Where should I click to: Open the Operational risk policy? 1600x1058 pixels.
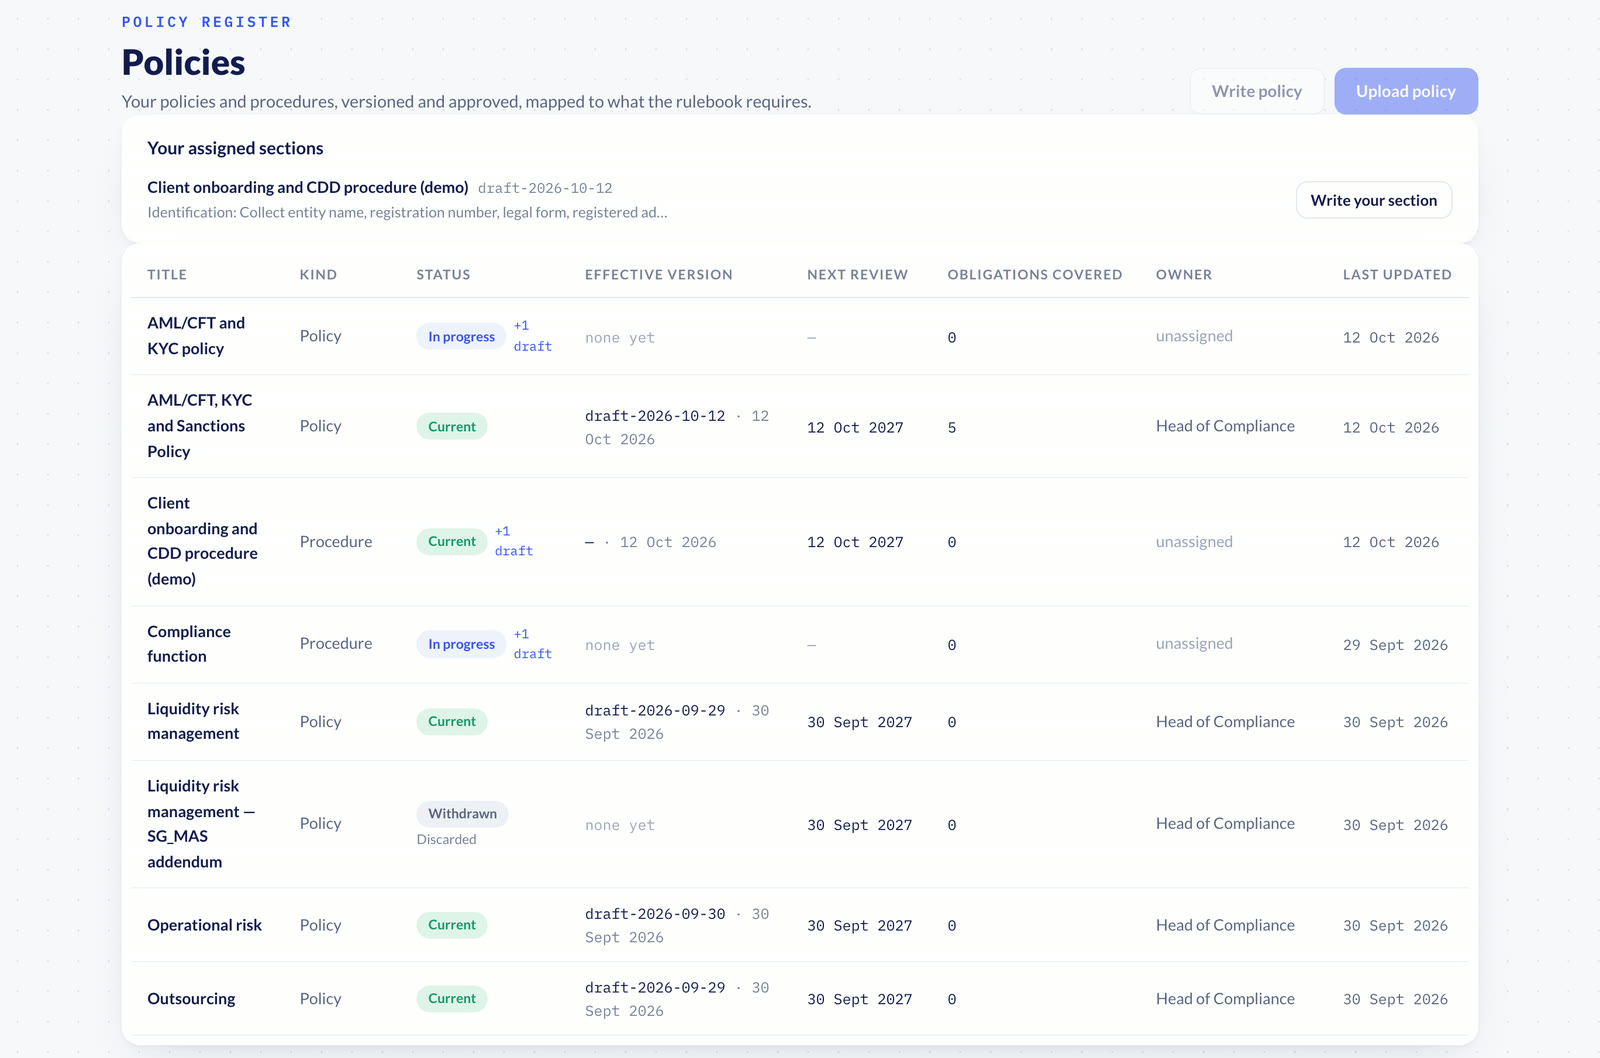(x=799, y=925)
